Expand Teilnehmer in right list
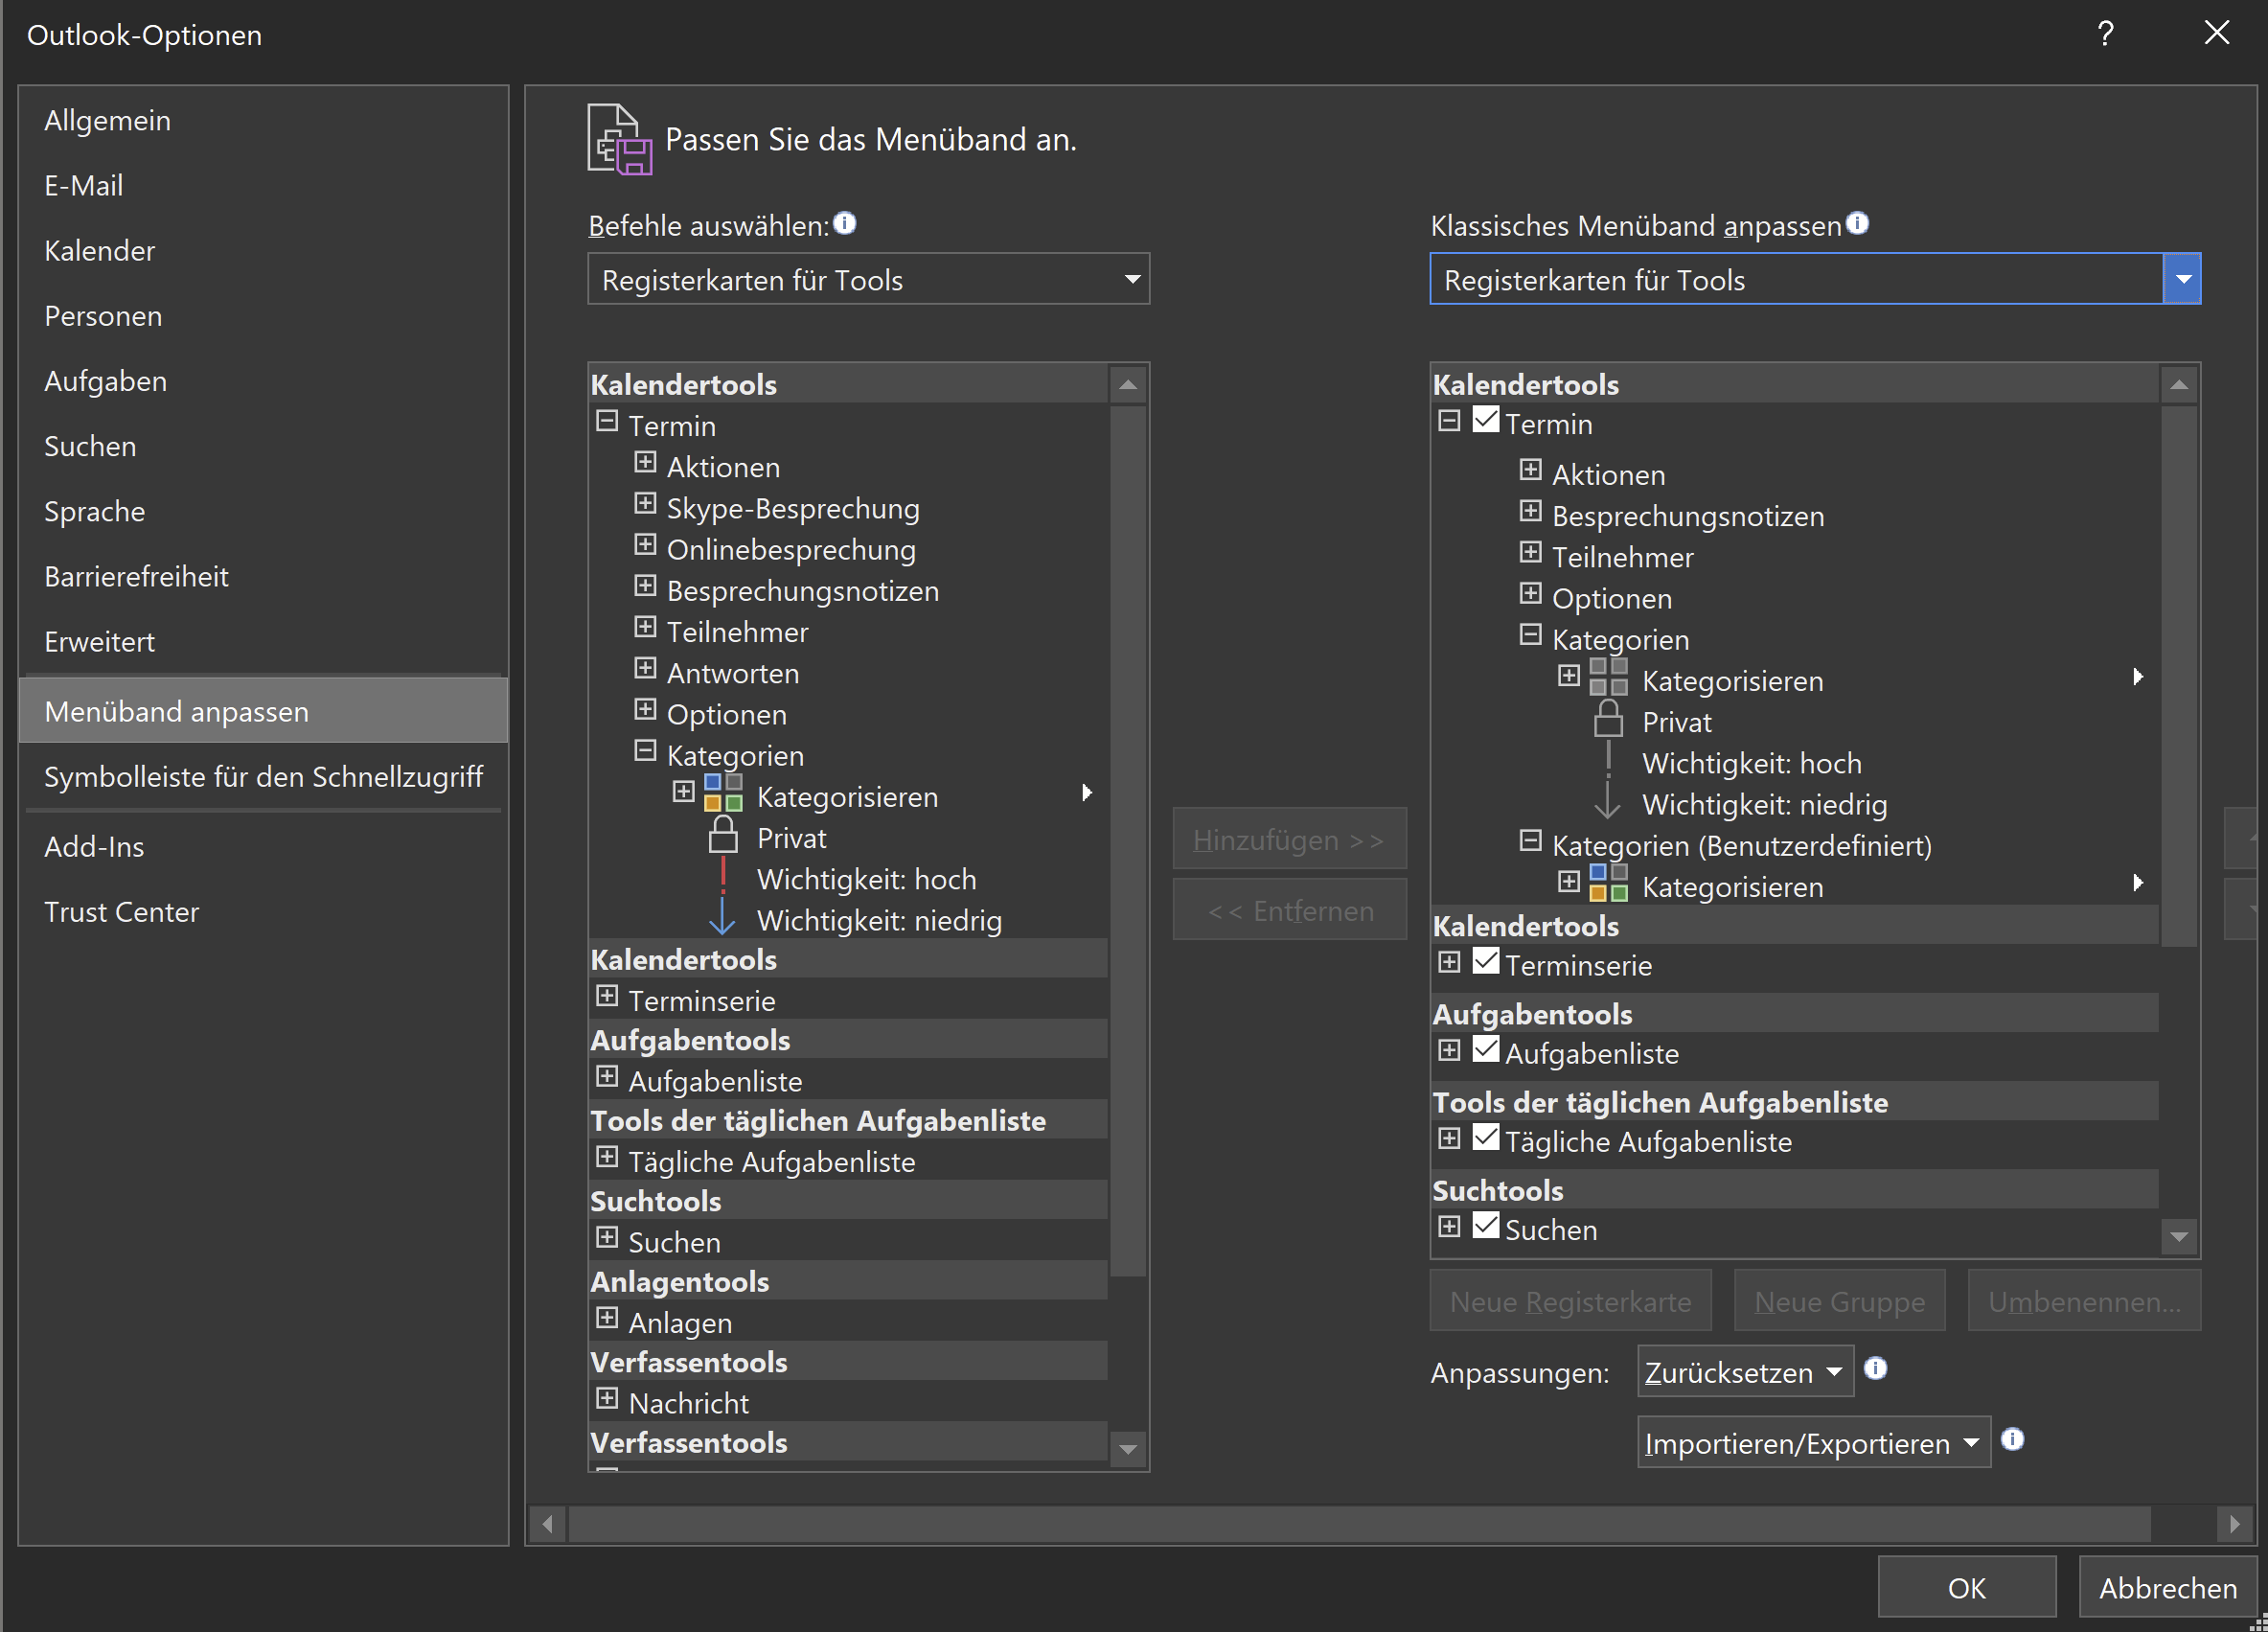The width and height of the screenshot is (2268, 1632). click(x=1530, y=552)
